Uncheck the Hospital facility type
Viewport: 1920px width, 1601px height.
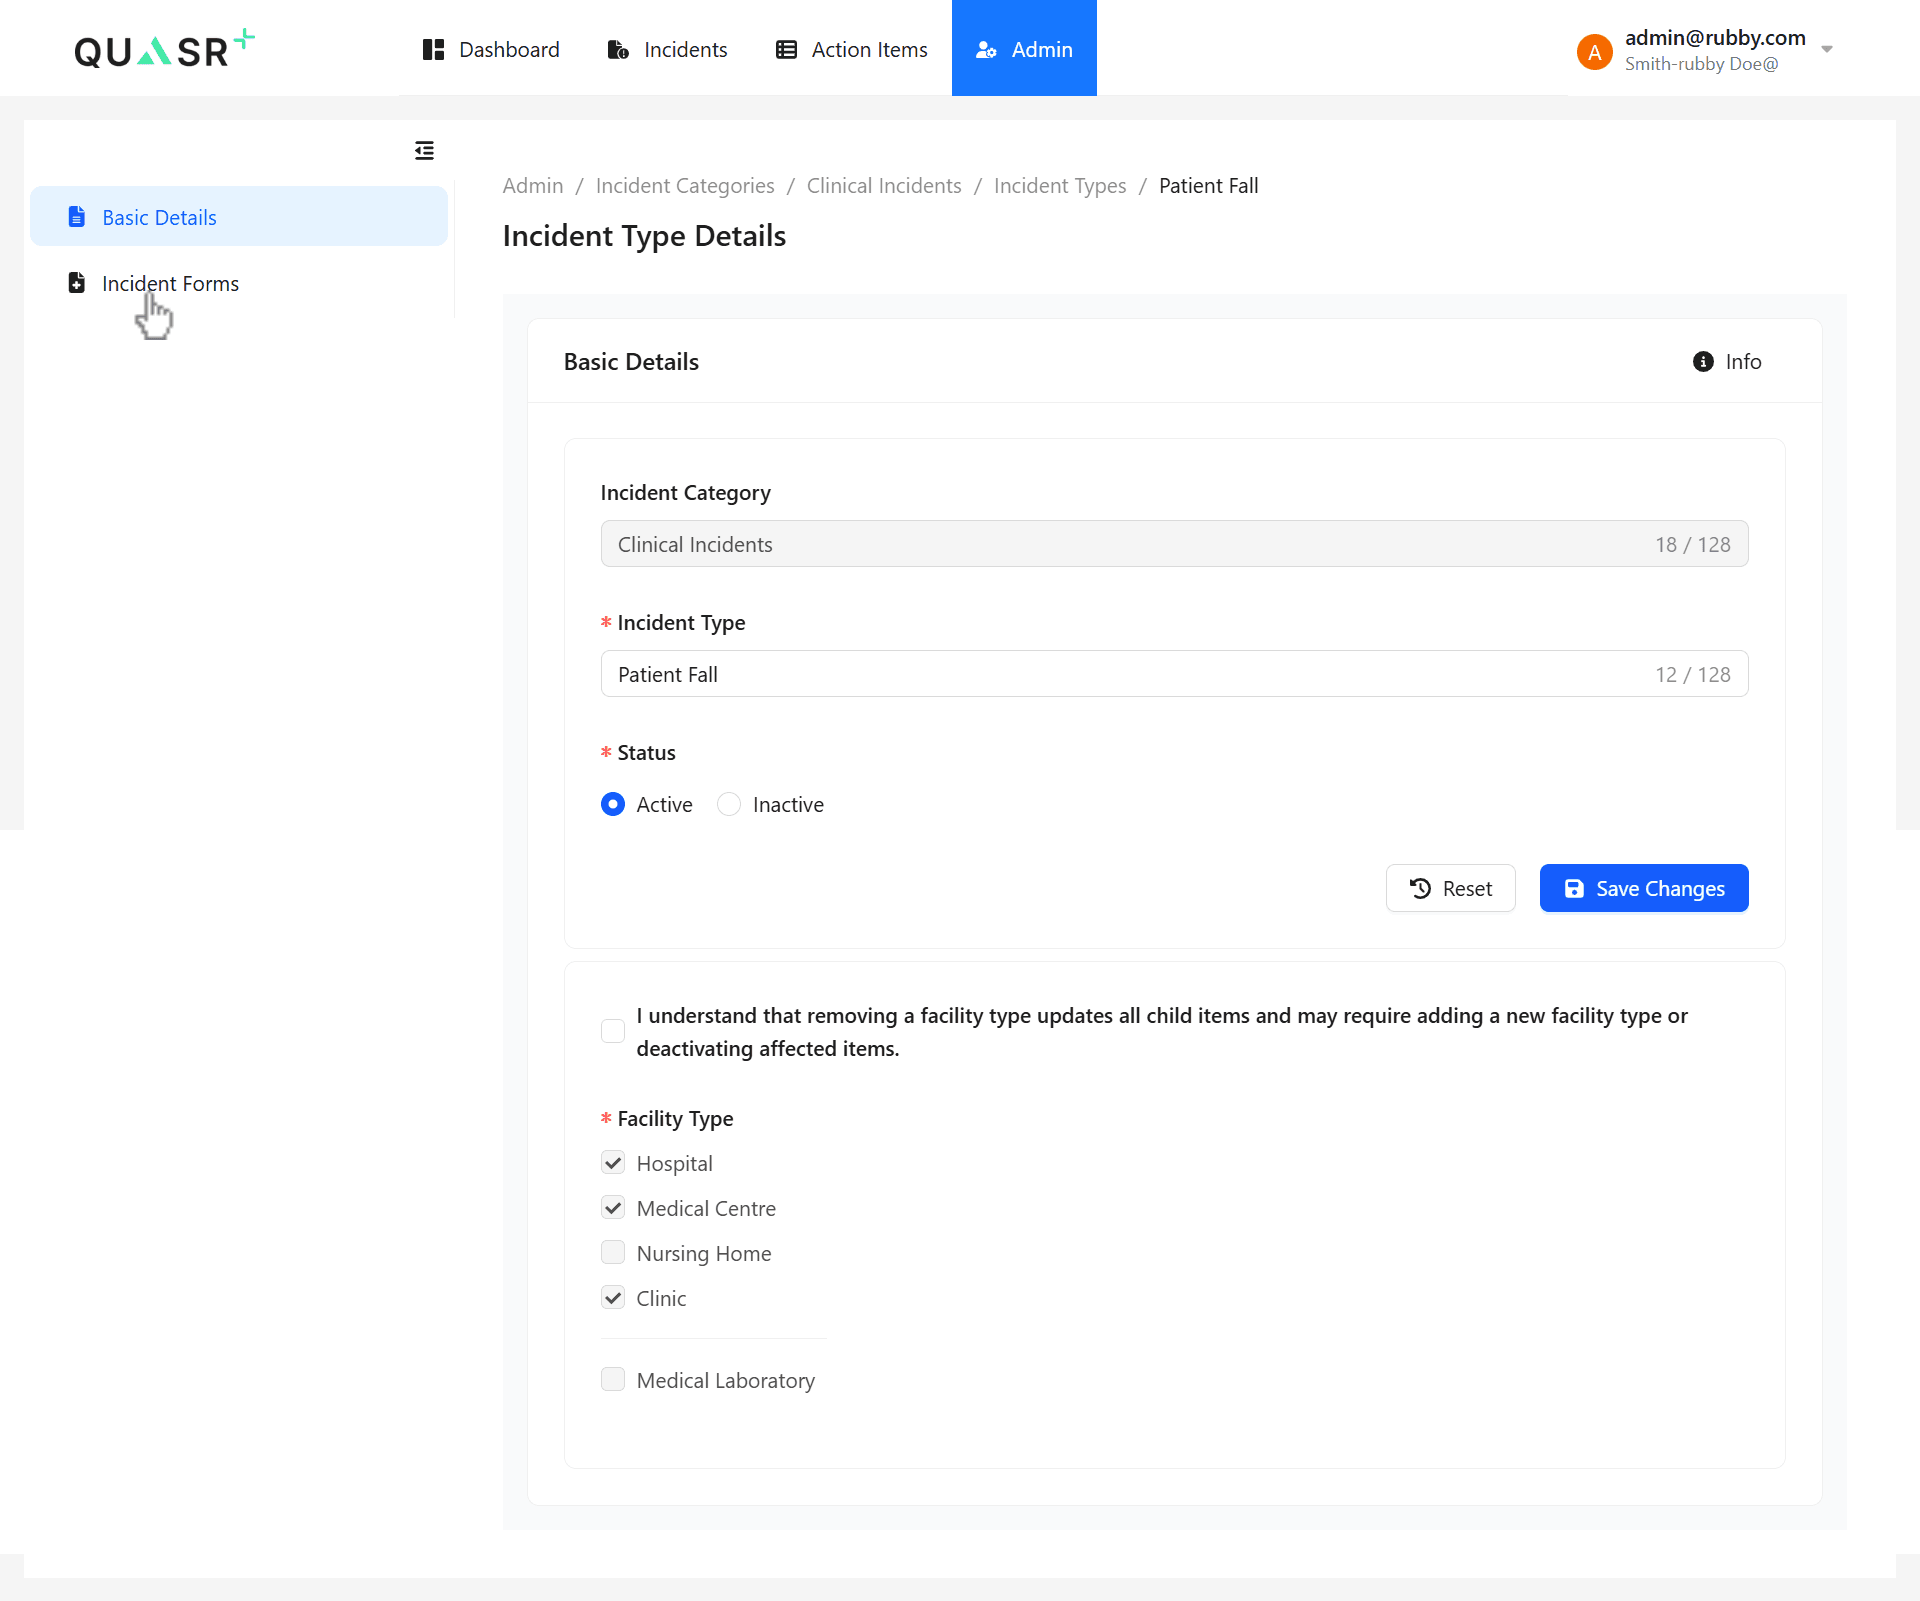[613, 1163]
